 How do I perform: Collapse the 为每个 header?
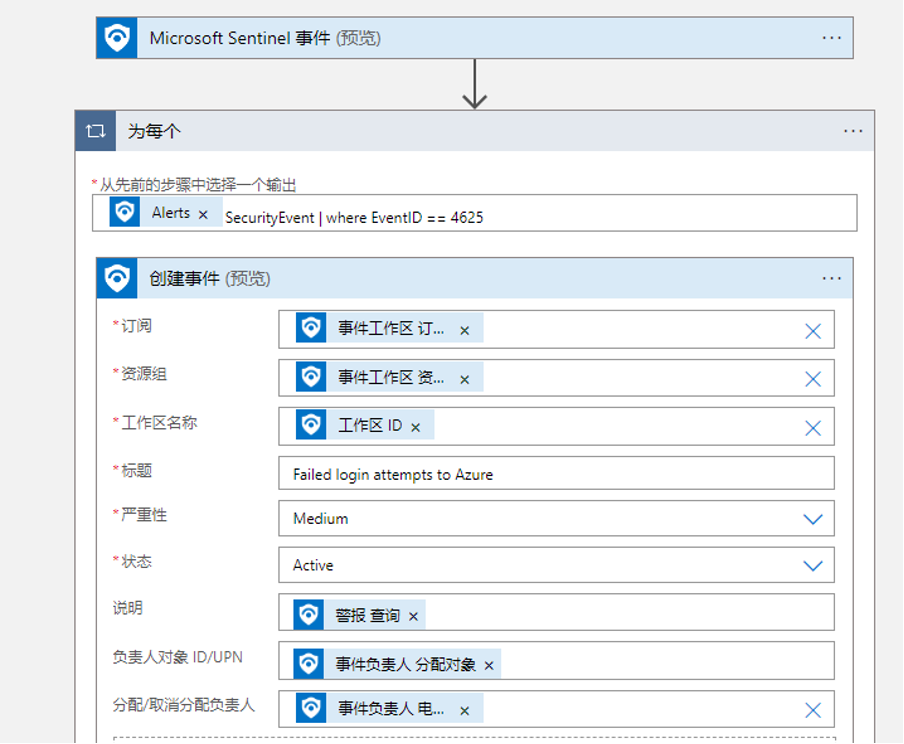[x=474, y=131]
